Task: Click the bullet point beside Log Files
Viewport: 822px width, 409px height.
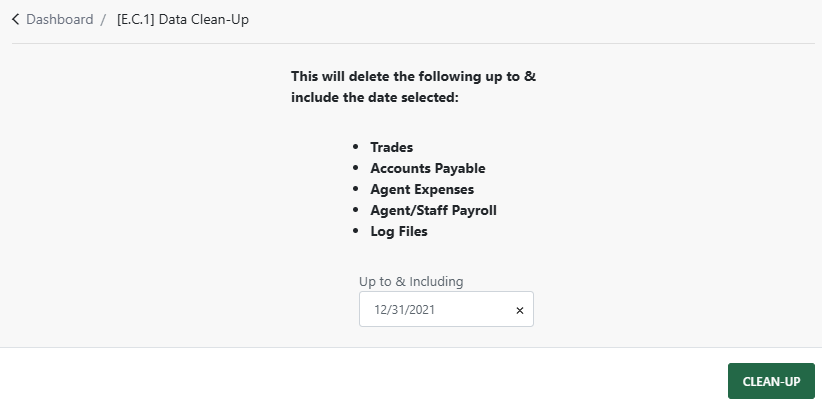Action: point(356,231)
